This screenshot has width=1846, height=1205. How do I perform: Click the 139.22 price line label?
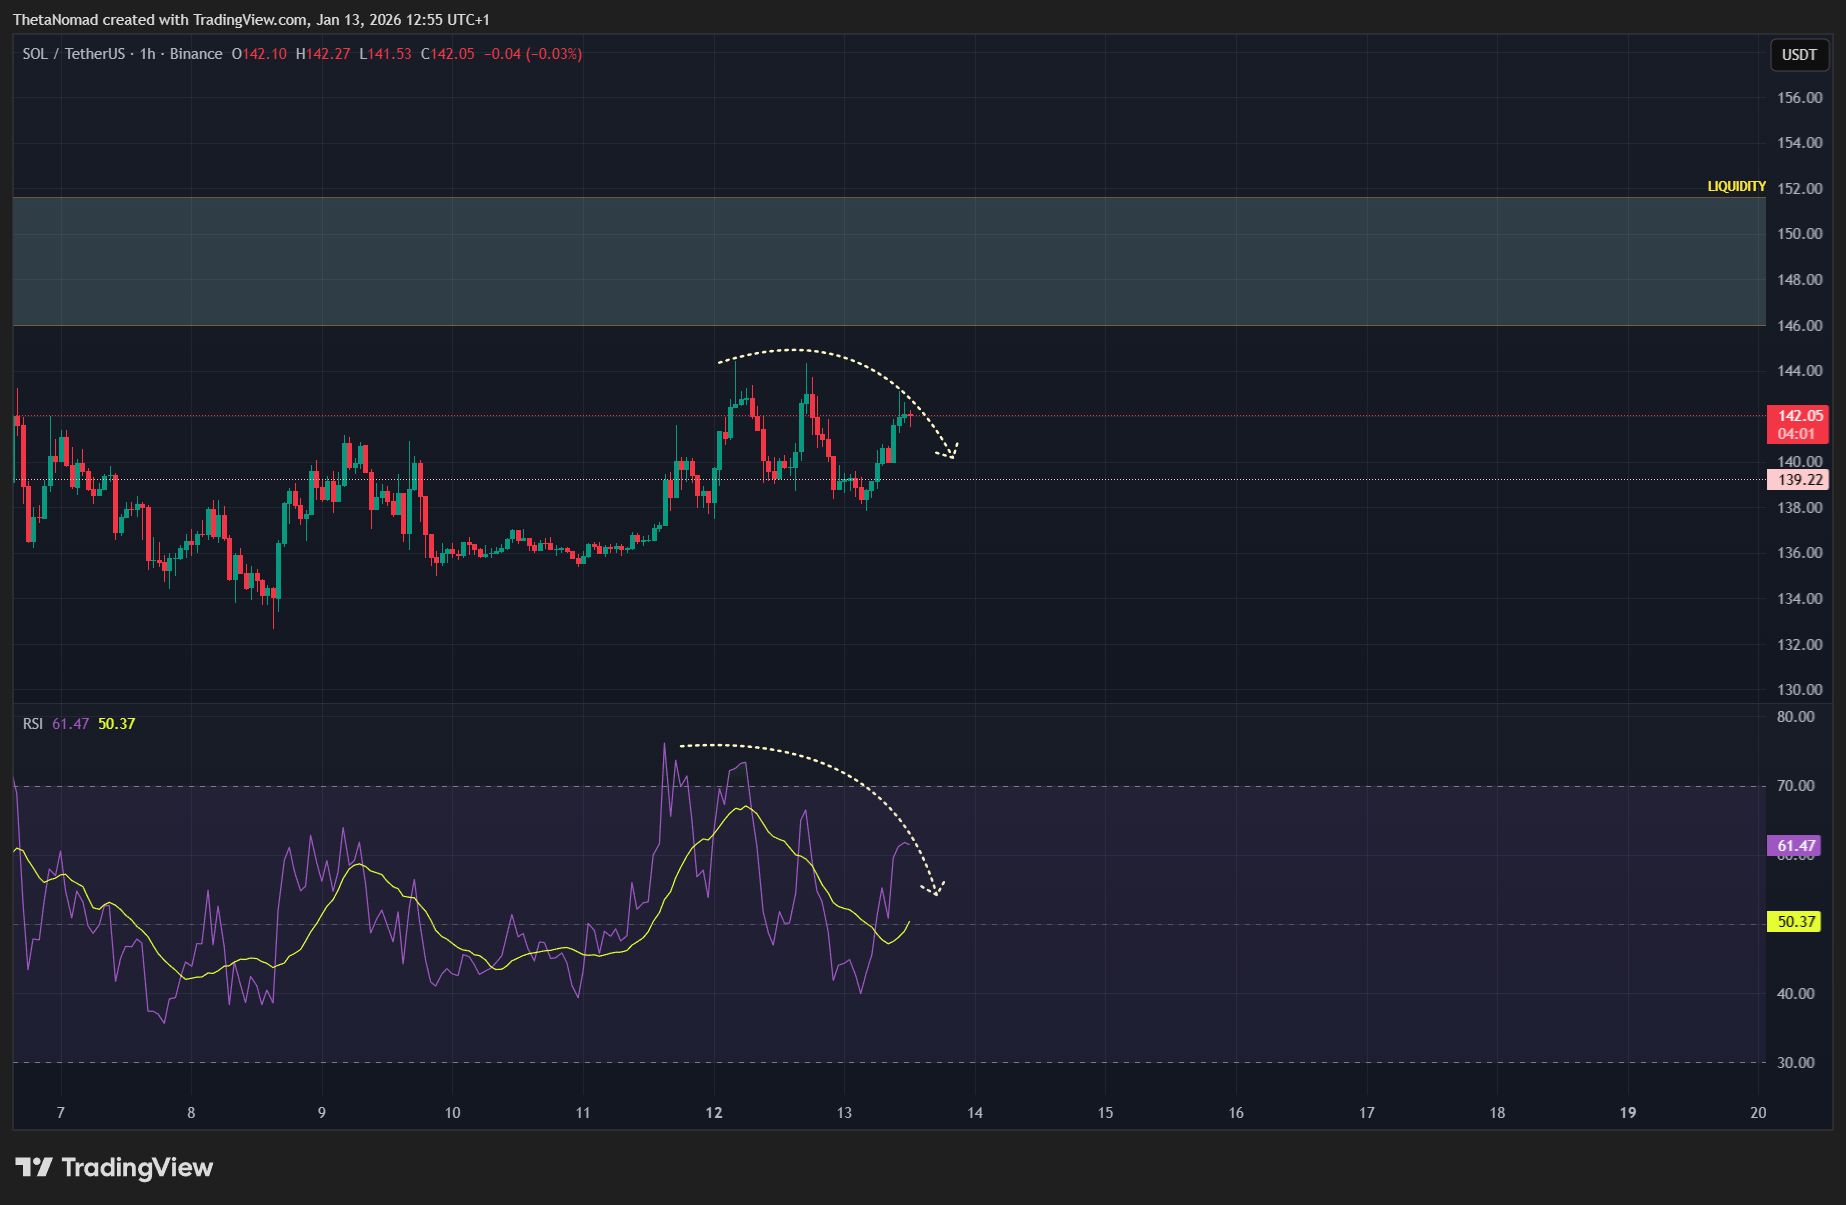(x=1798, y=480)
